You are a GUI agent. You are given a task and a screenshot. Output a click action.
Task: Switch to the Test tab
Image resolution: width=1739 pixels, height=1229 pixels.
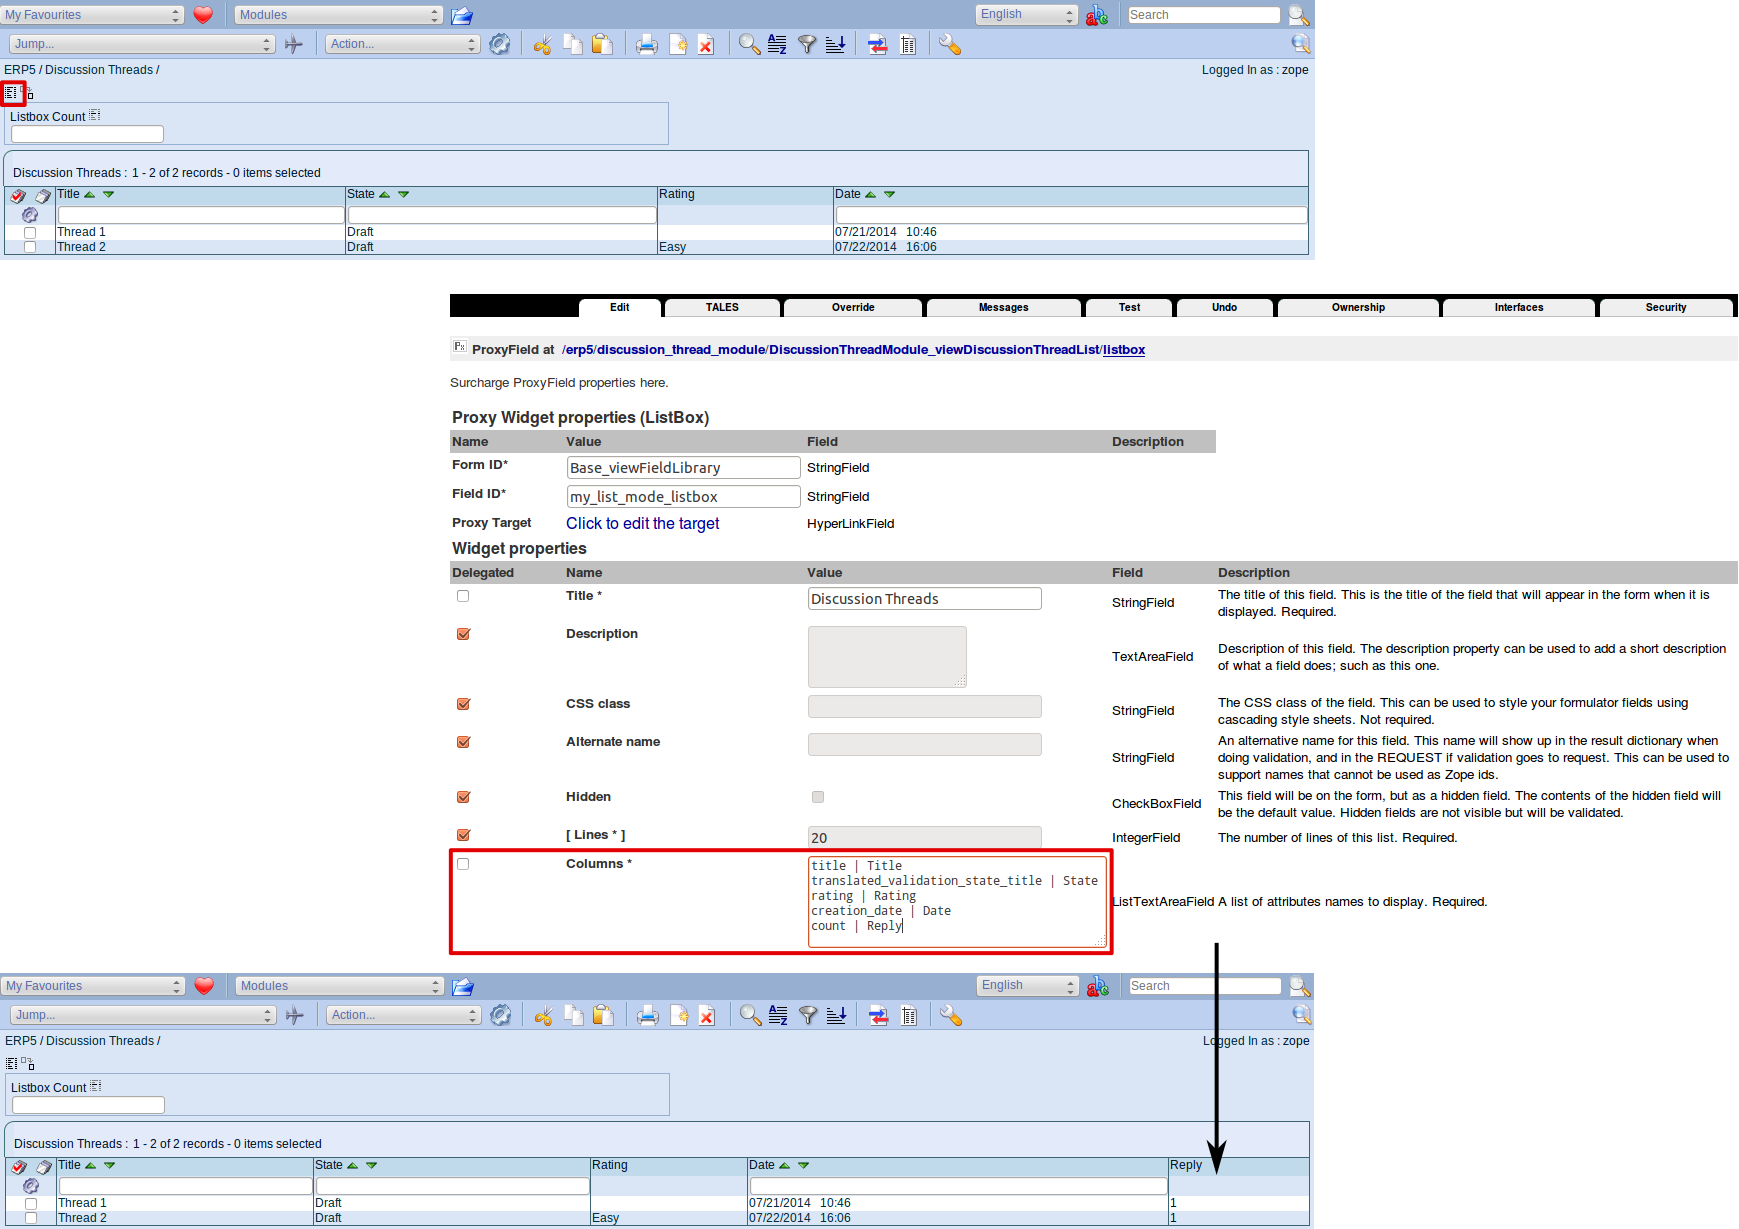1130,308
